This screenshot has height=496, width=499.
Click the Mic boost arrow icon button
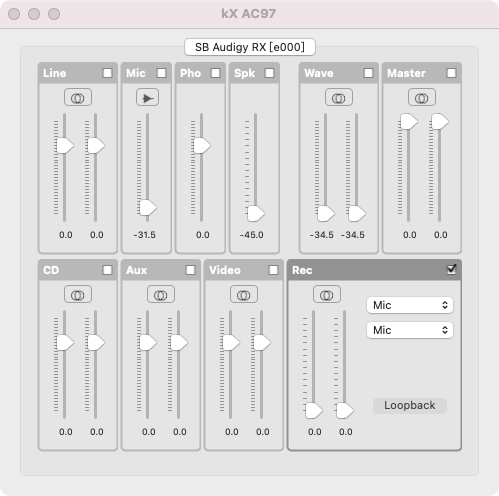pos(147,97)
